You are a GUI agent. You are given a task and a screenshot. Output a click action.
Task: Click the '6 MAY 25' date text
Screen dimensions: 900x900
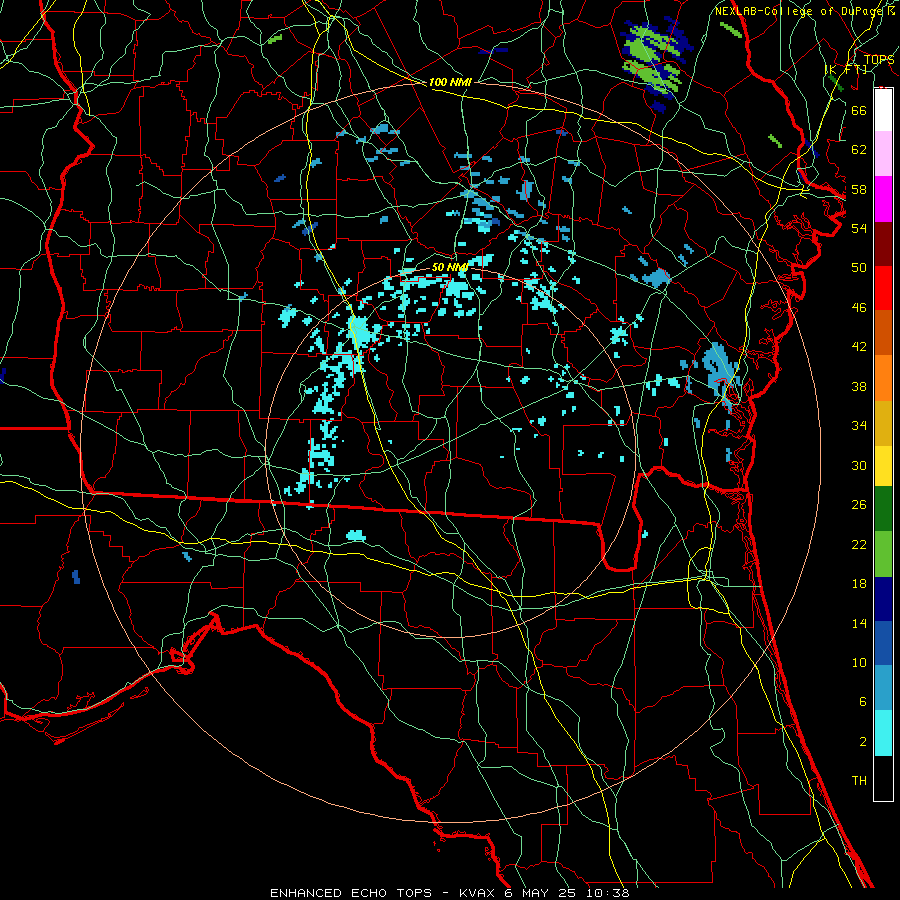coord(542,893)
